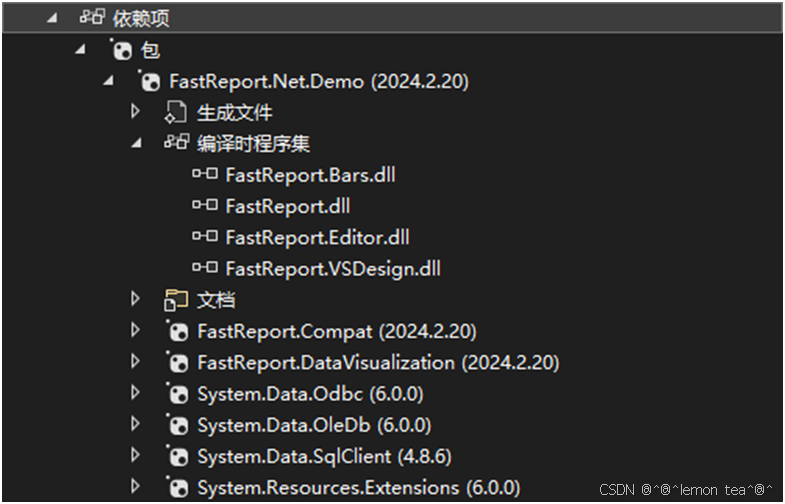Expand System.Data.OleDb package arrow
Image resolution: width=785 pixels, height=504 pixels.
(135, 424)
